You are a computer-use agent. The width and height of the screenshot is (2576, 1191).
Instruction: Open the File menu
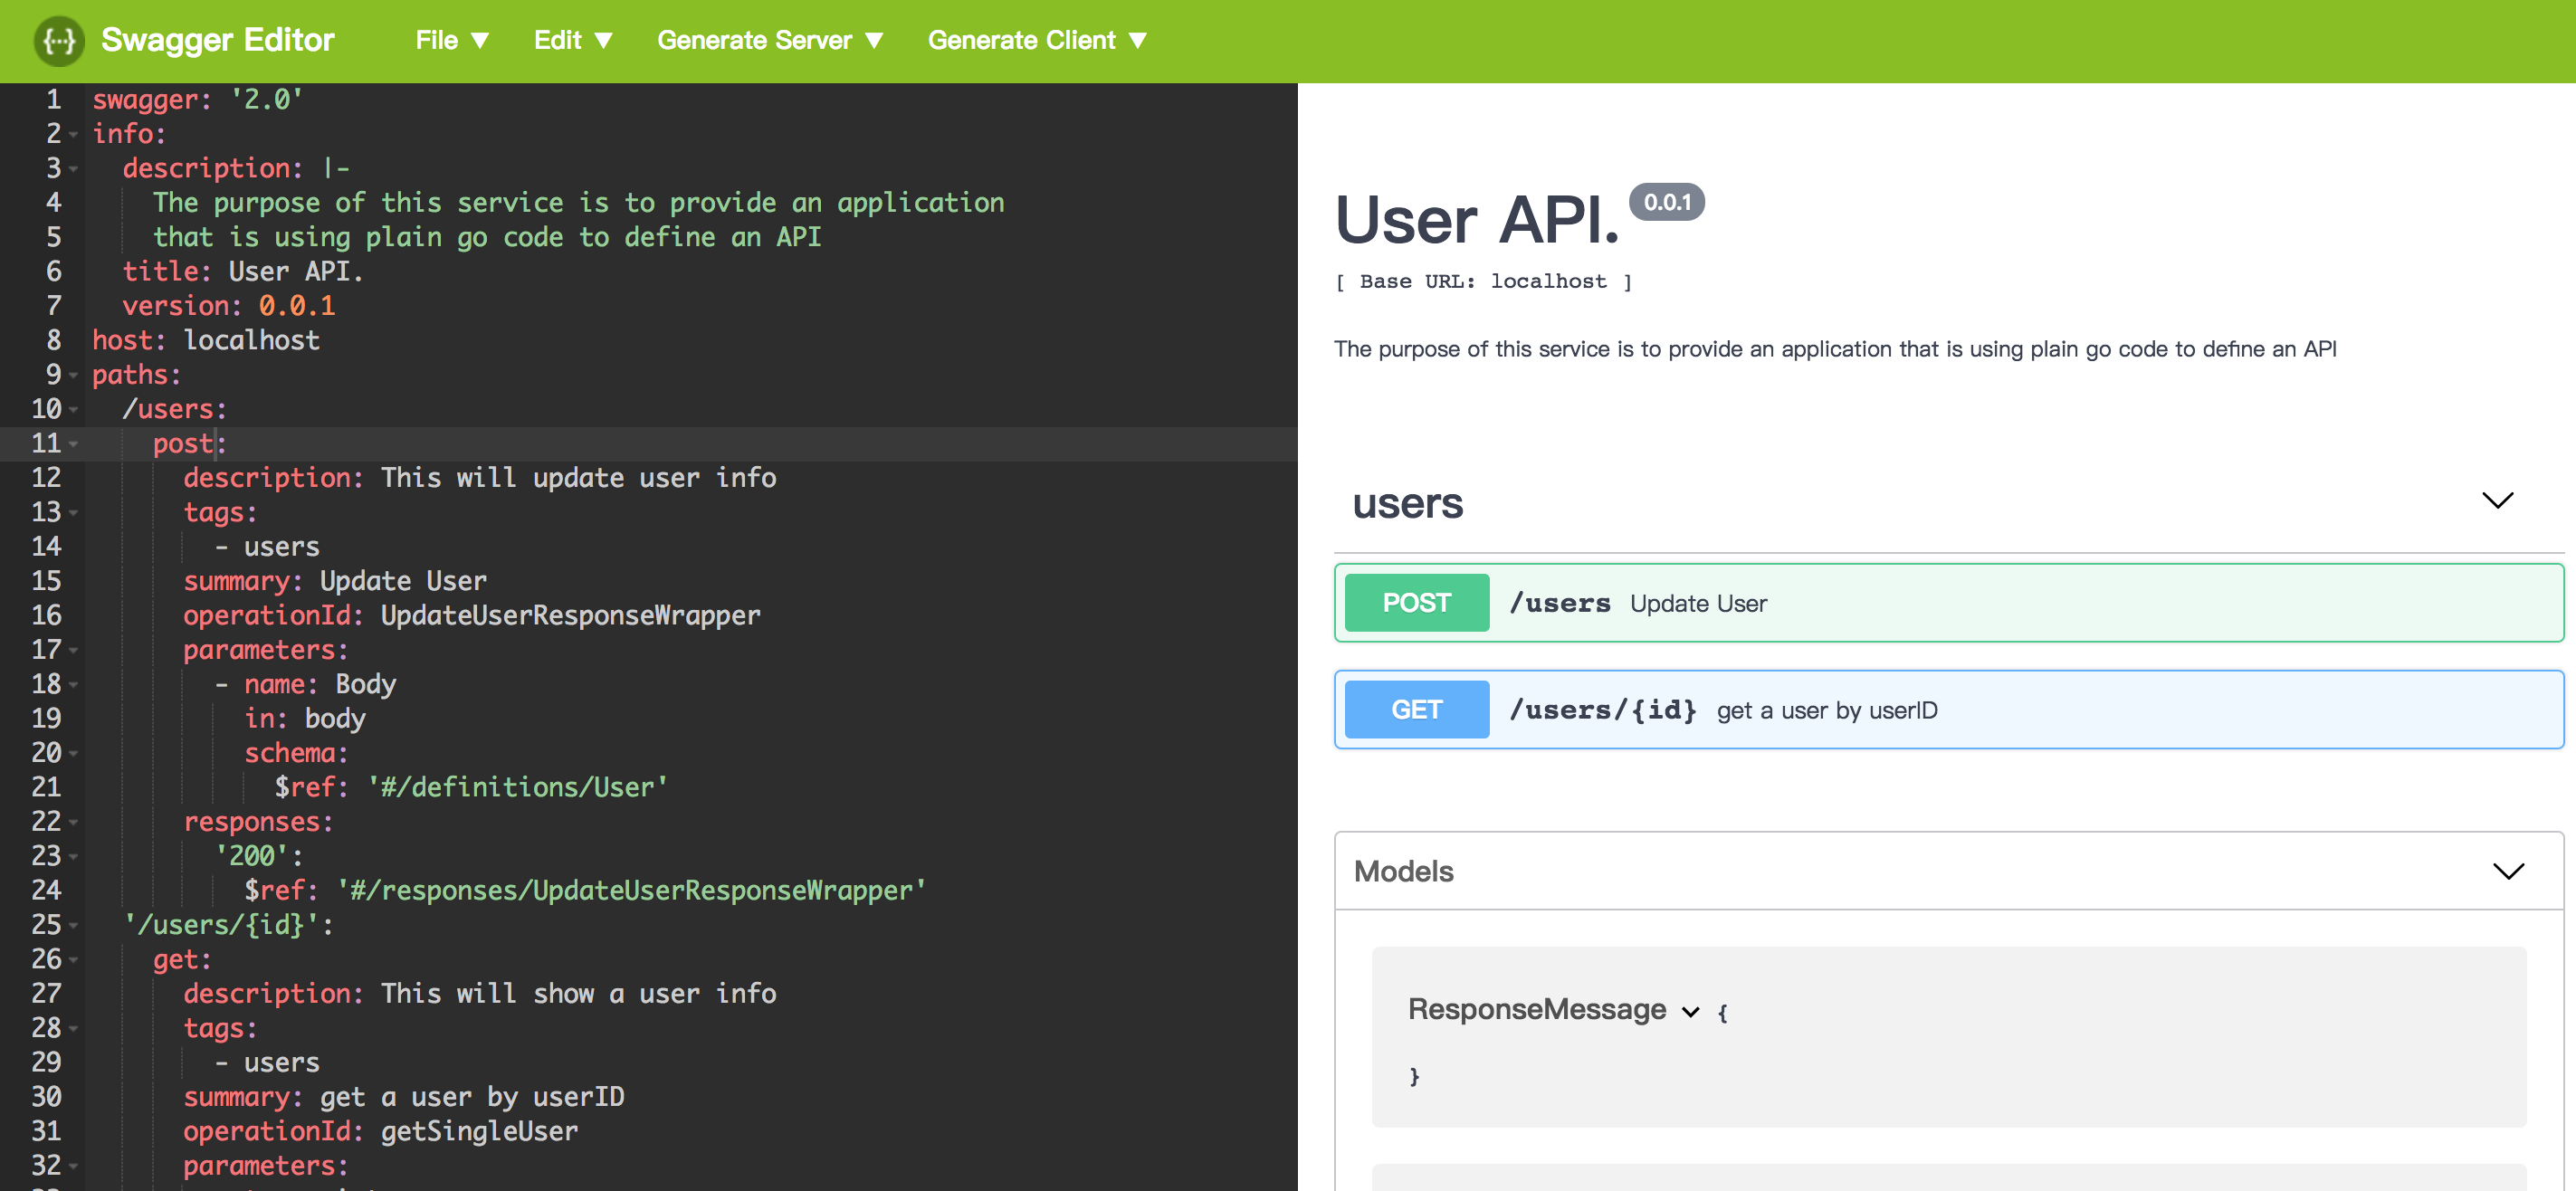451,40
